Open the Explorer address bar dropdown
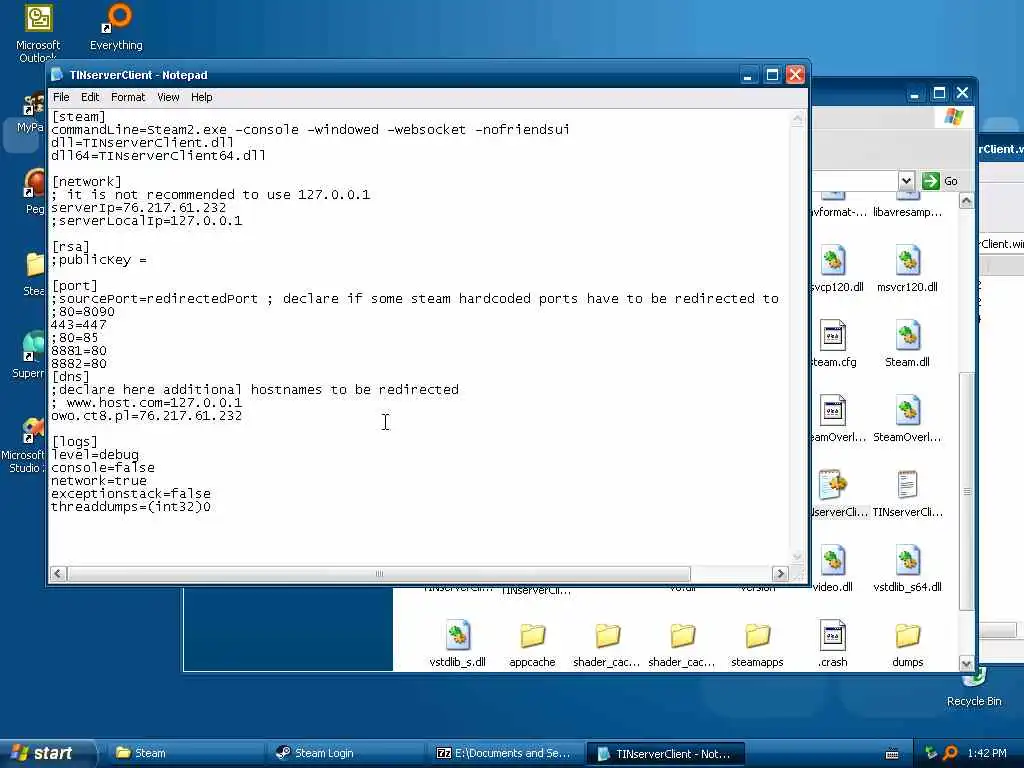 (906, 181)
